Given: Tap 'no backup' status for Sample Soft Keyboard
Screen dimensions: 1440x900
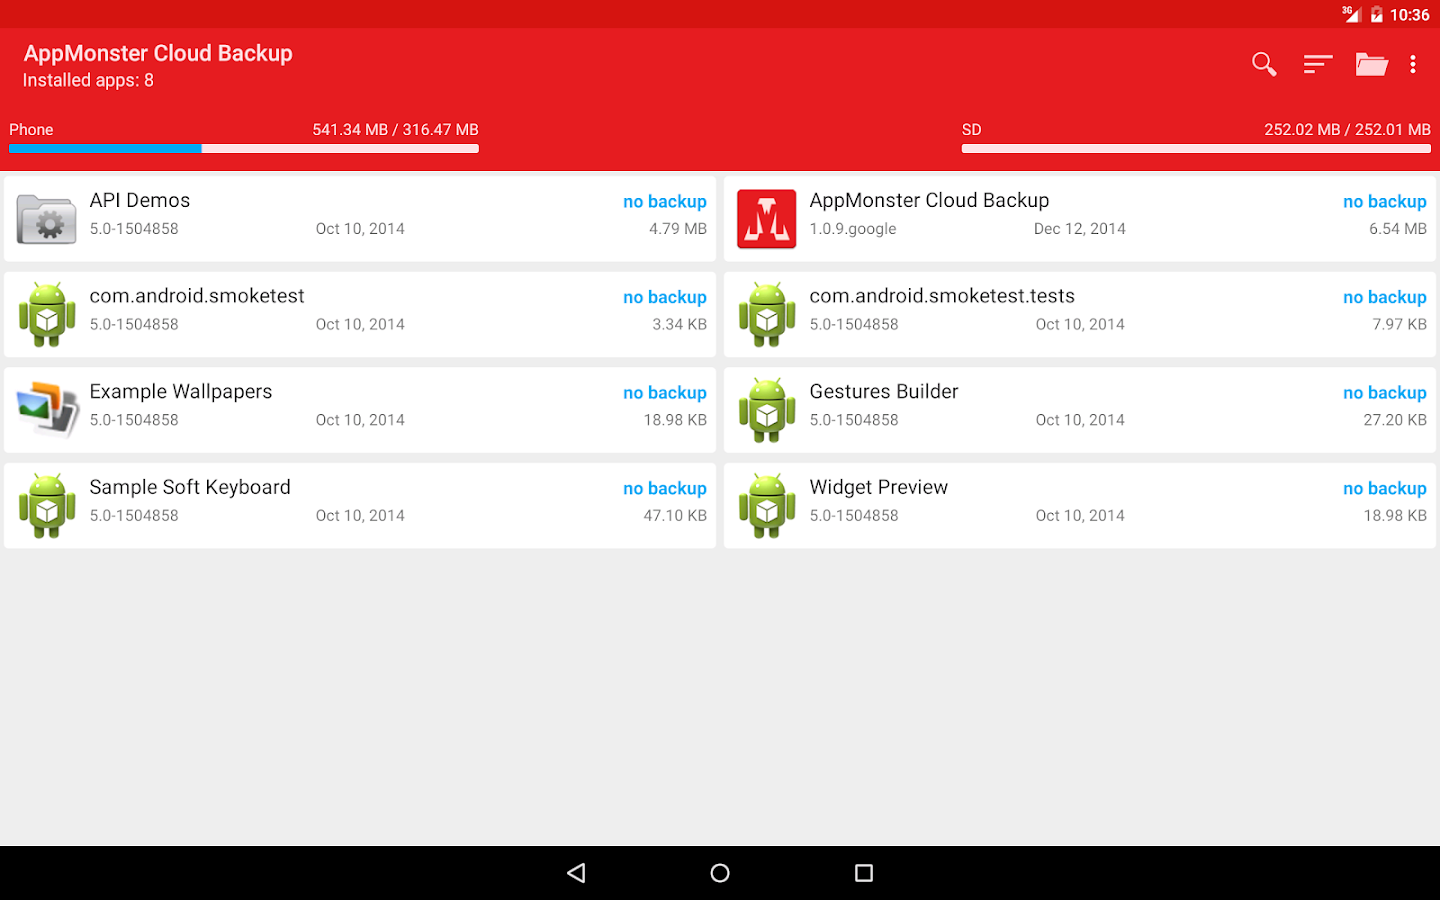Looking at the screenshot, I should [665, 489].
